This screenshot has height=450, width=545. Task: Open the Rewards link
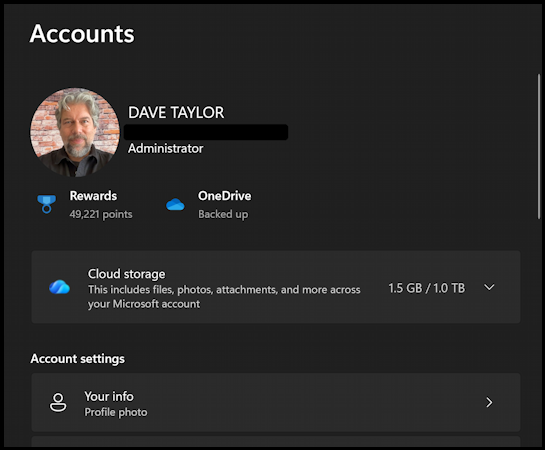[x=93, y=196]
